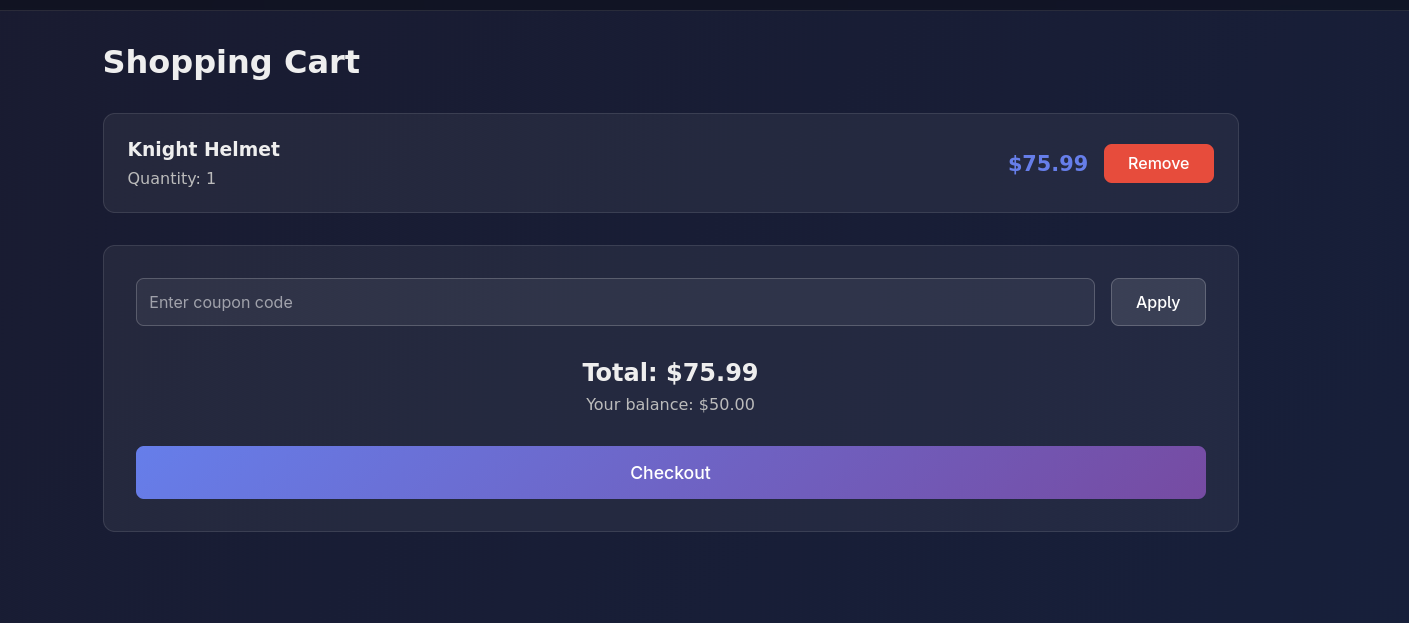Remove the Knight Helmet from cart
Image resolution: width=1409 pixels, height=623 pixels.
[x=1158, y=163]
